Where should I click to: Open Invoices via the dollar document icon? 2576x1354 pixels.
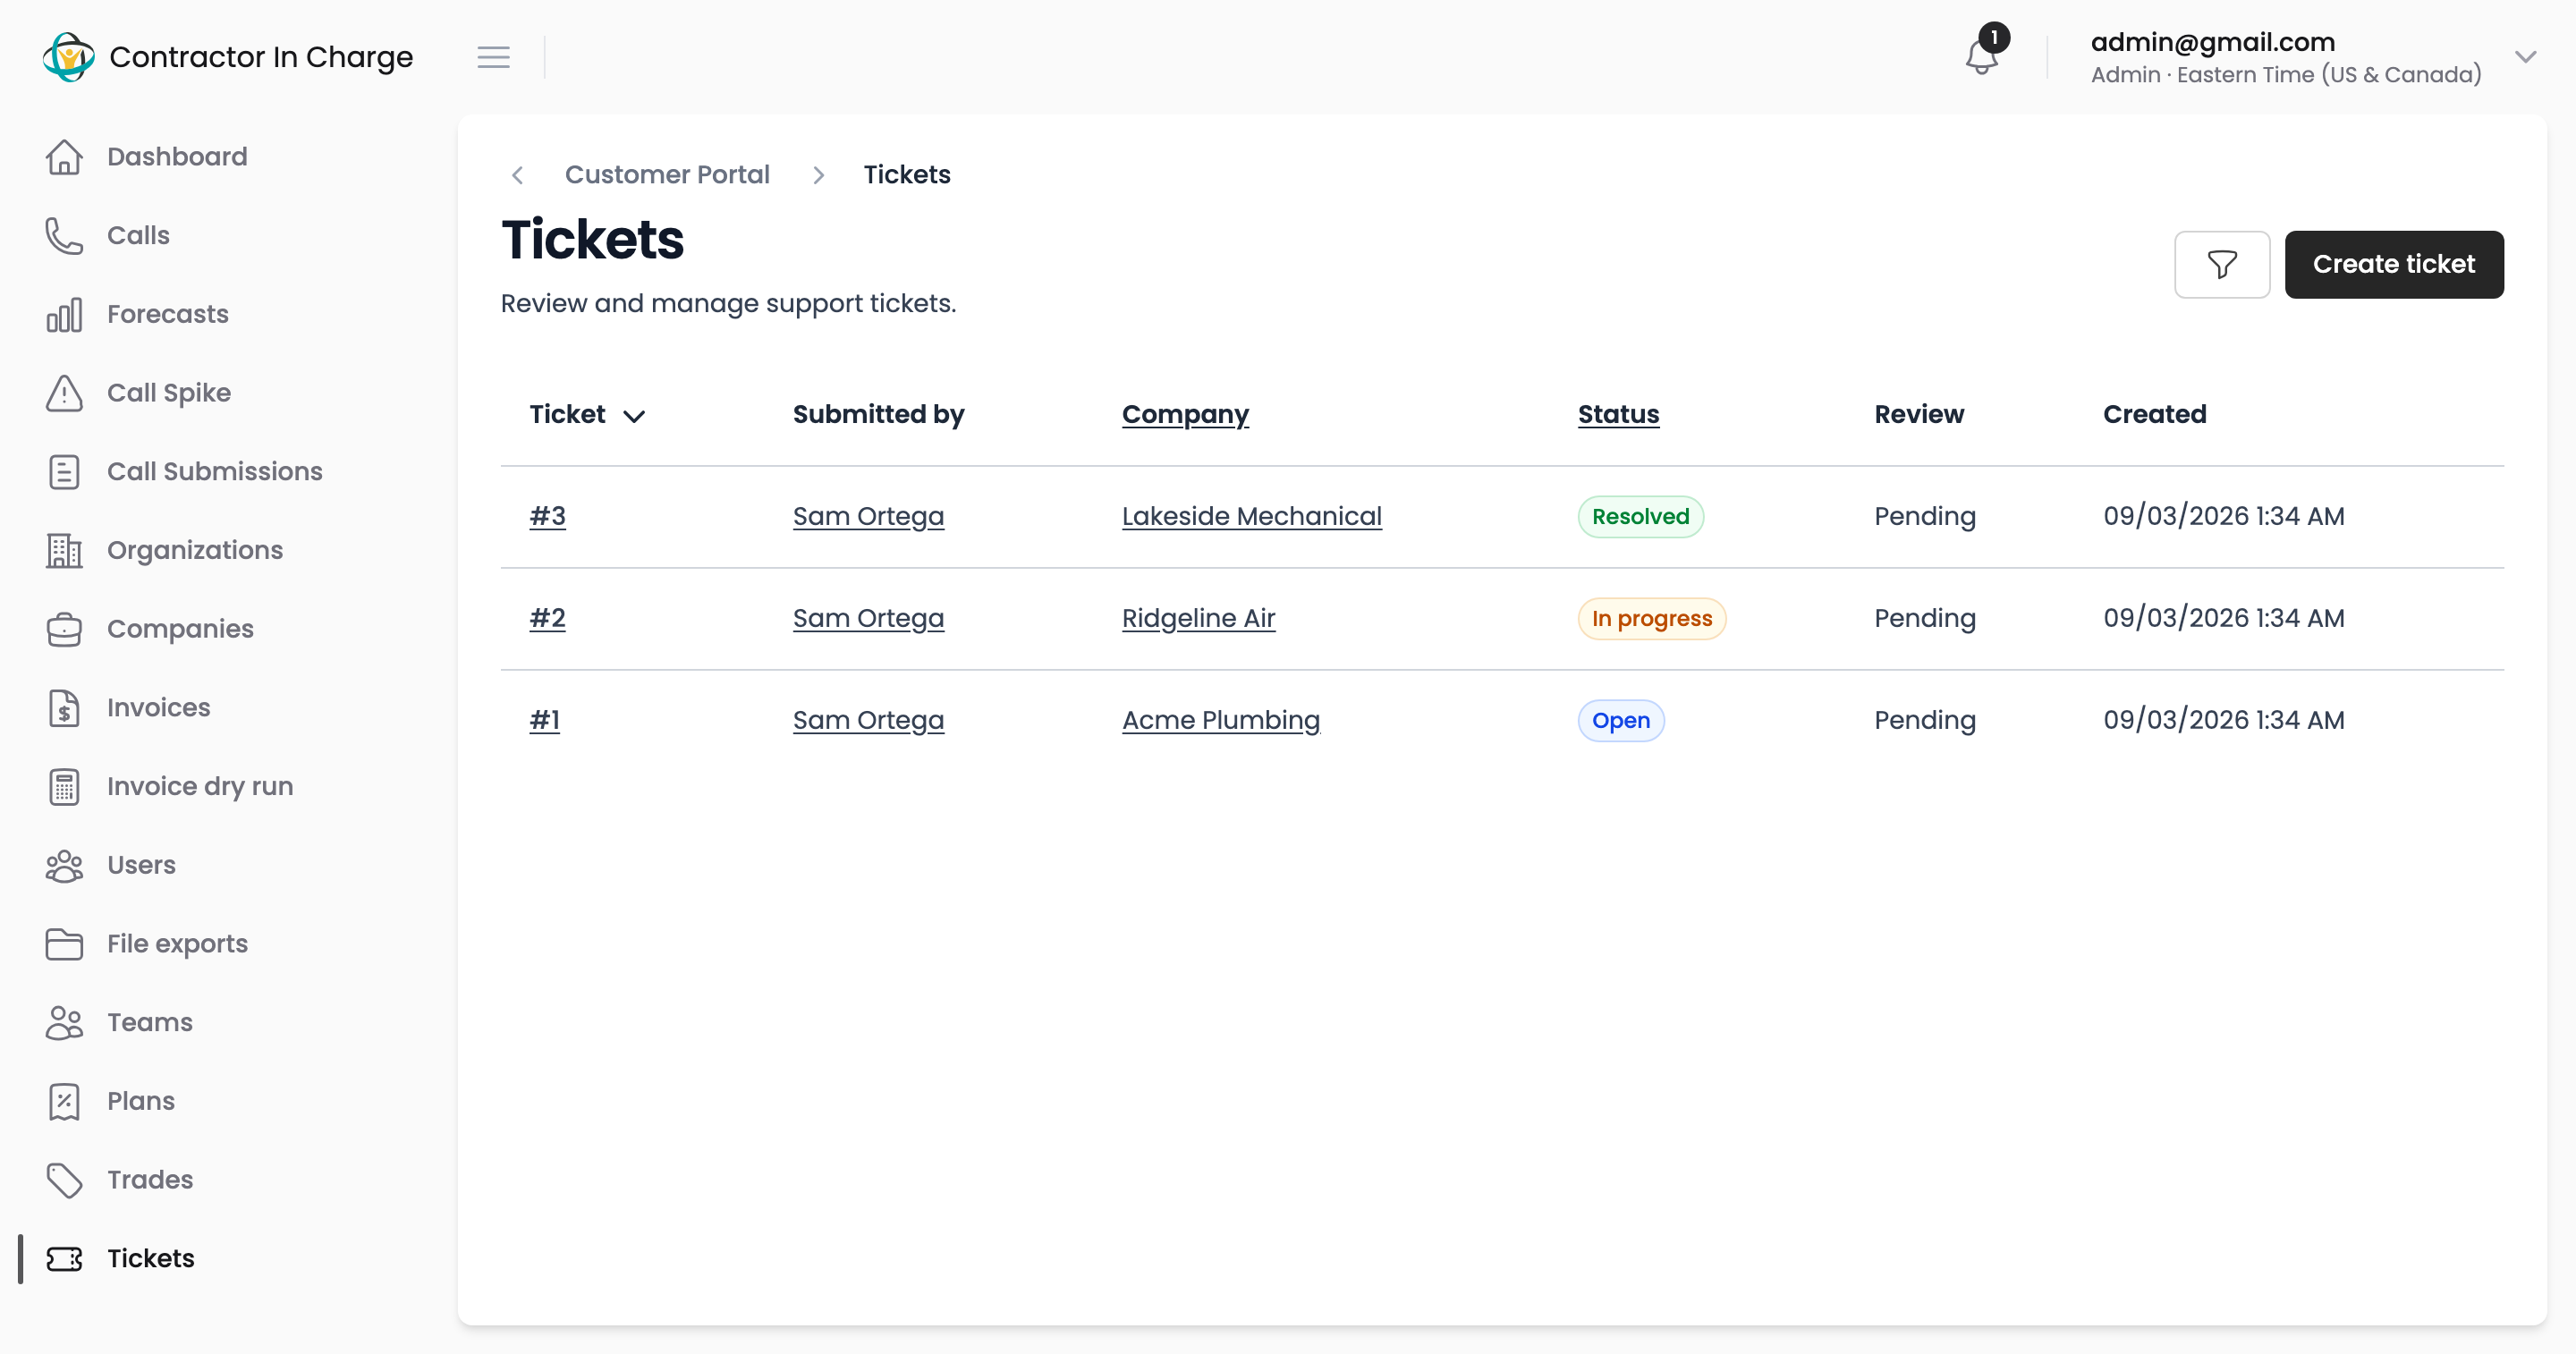pyautogui.click(x=64, y=708)
